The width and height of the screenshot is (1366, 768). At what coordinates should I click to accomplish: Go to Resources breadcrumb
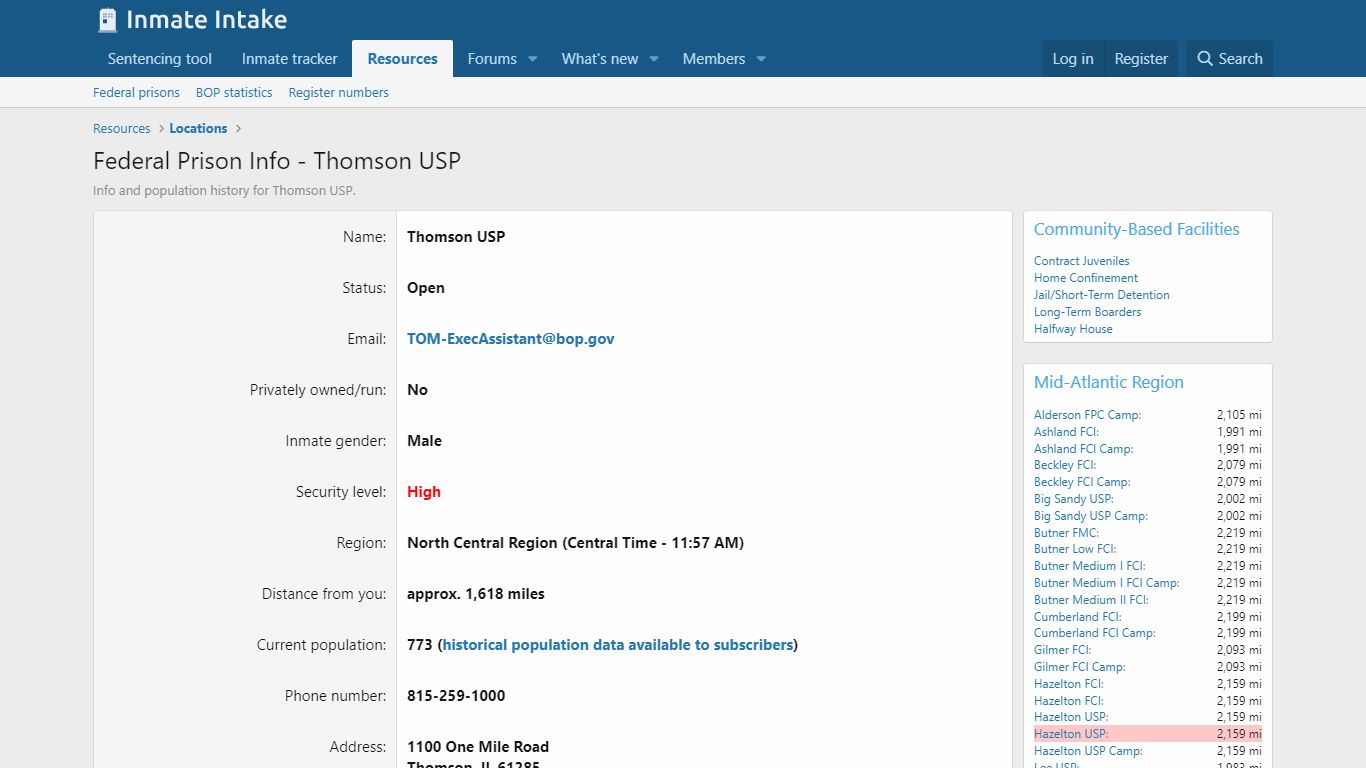coord(122,128)
